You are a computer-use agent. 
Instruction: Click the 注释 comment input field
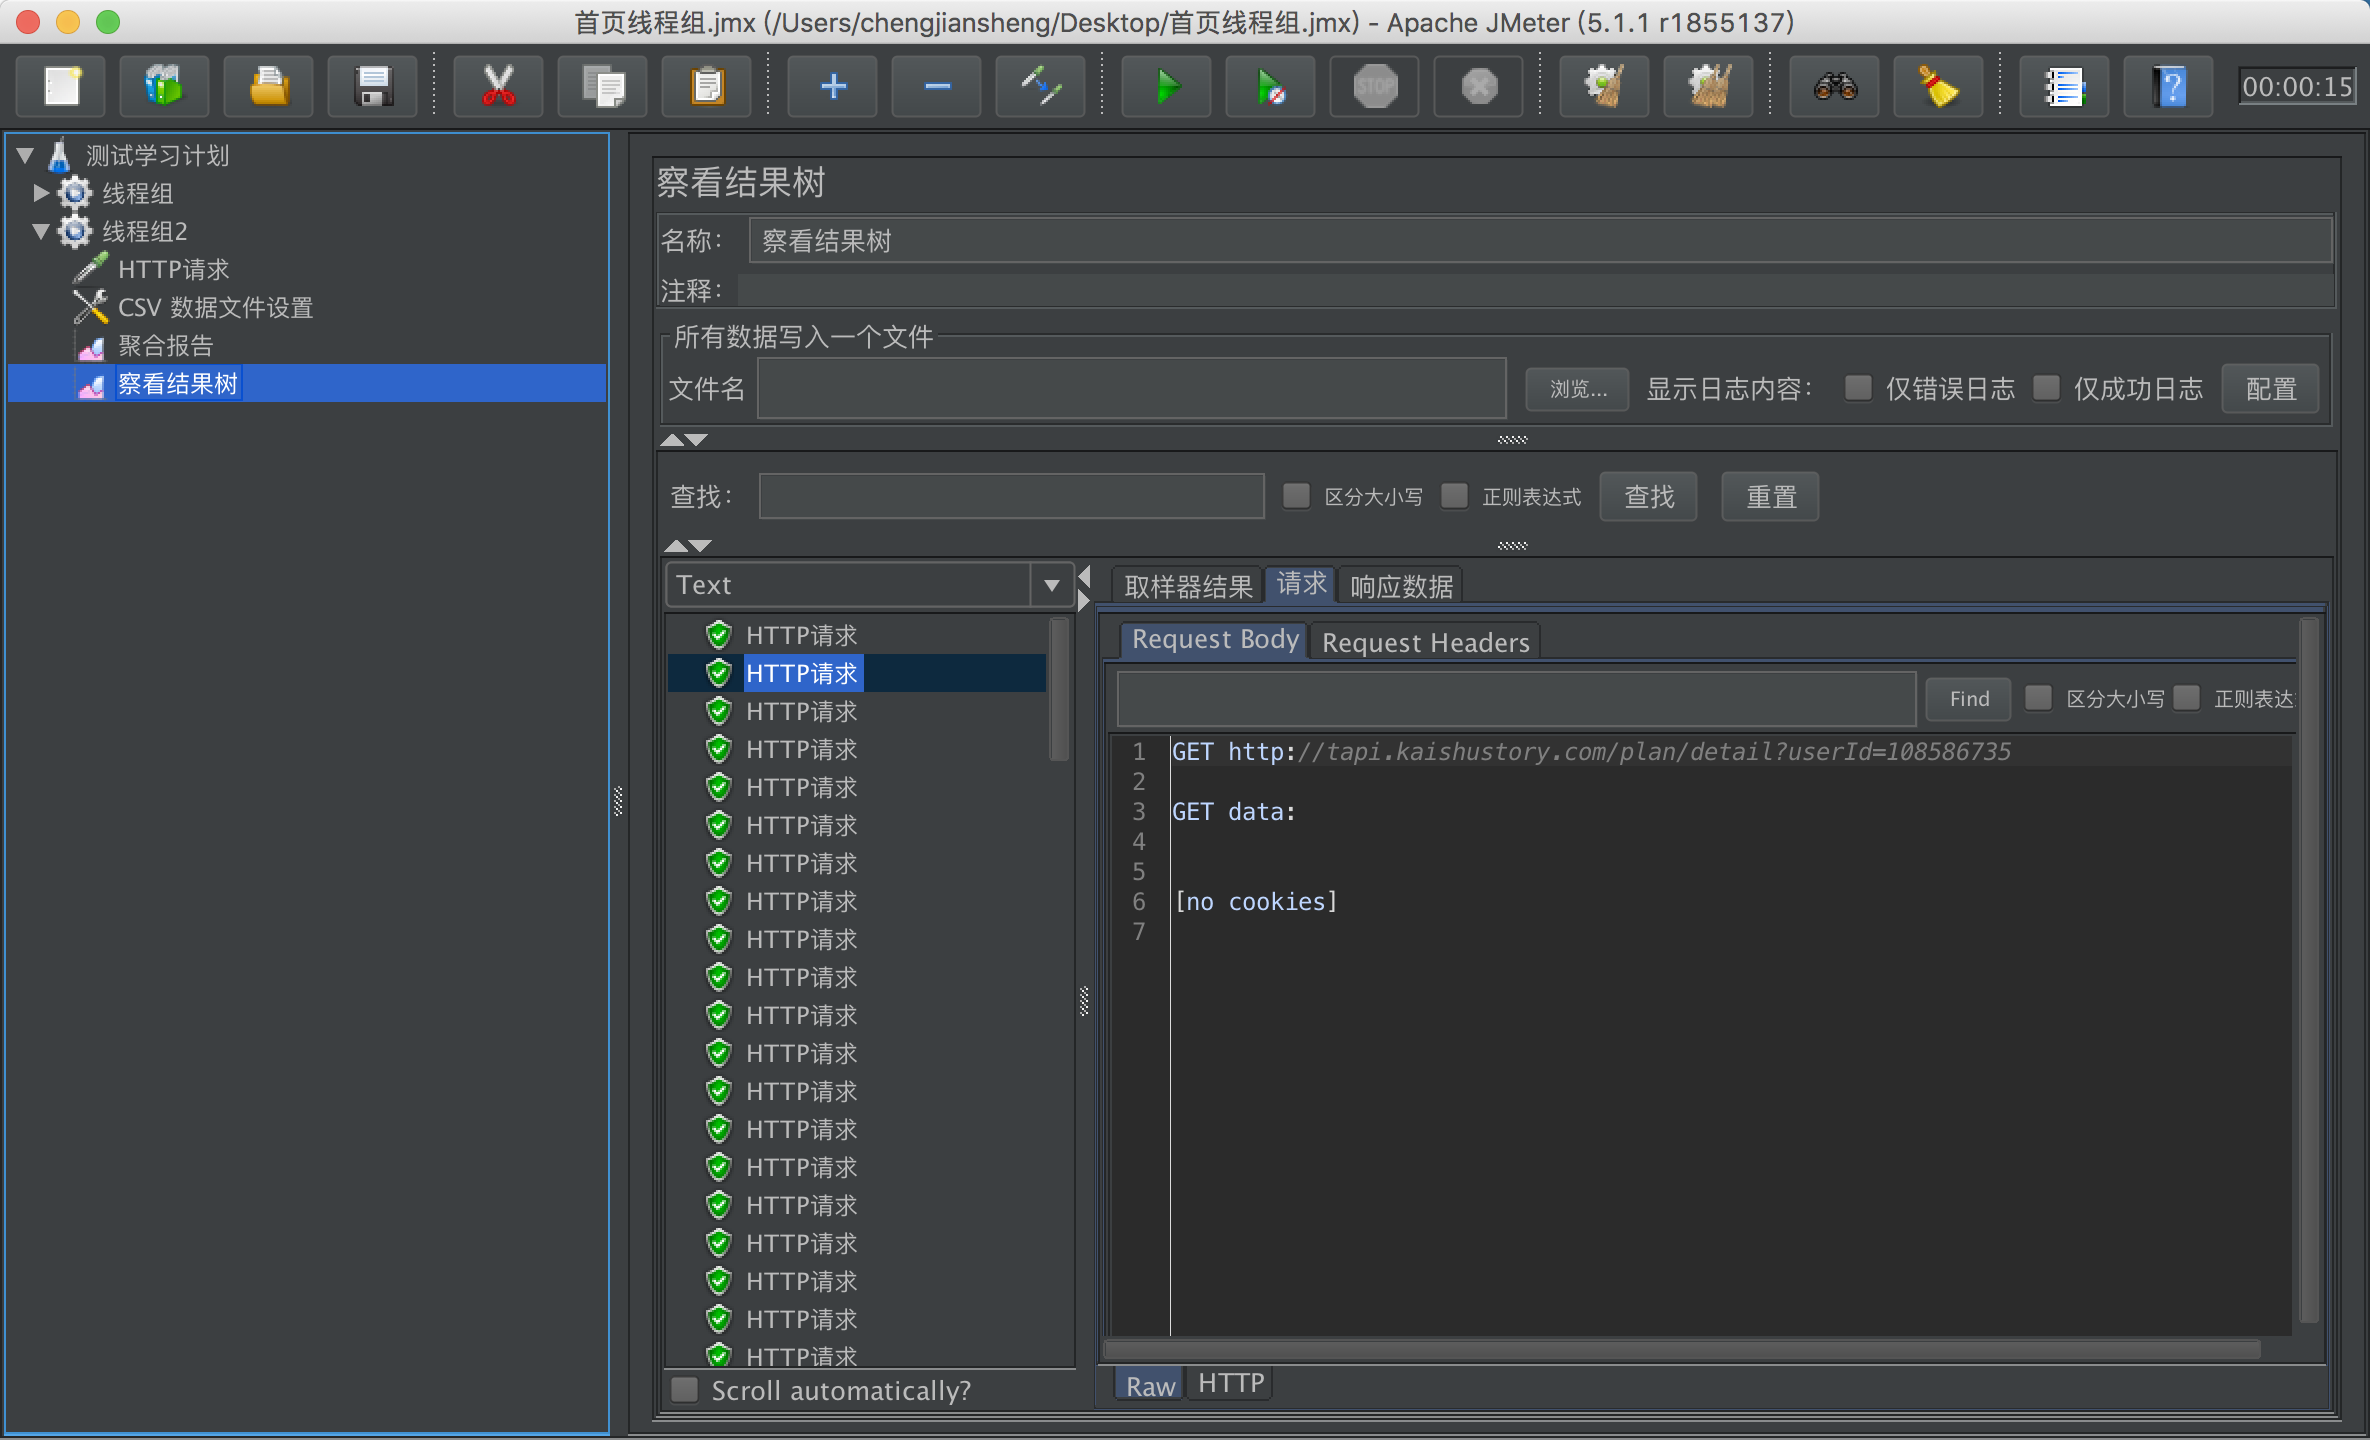pos(1535,291)
